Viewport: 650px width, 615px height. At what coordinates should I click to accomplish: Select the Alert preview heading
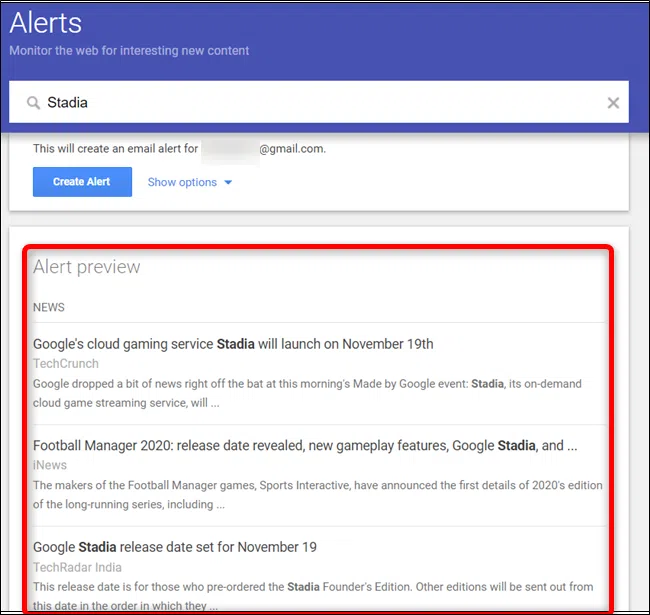coord(86,267)
